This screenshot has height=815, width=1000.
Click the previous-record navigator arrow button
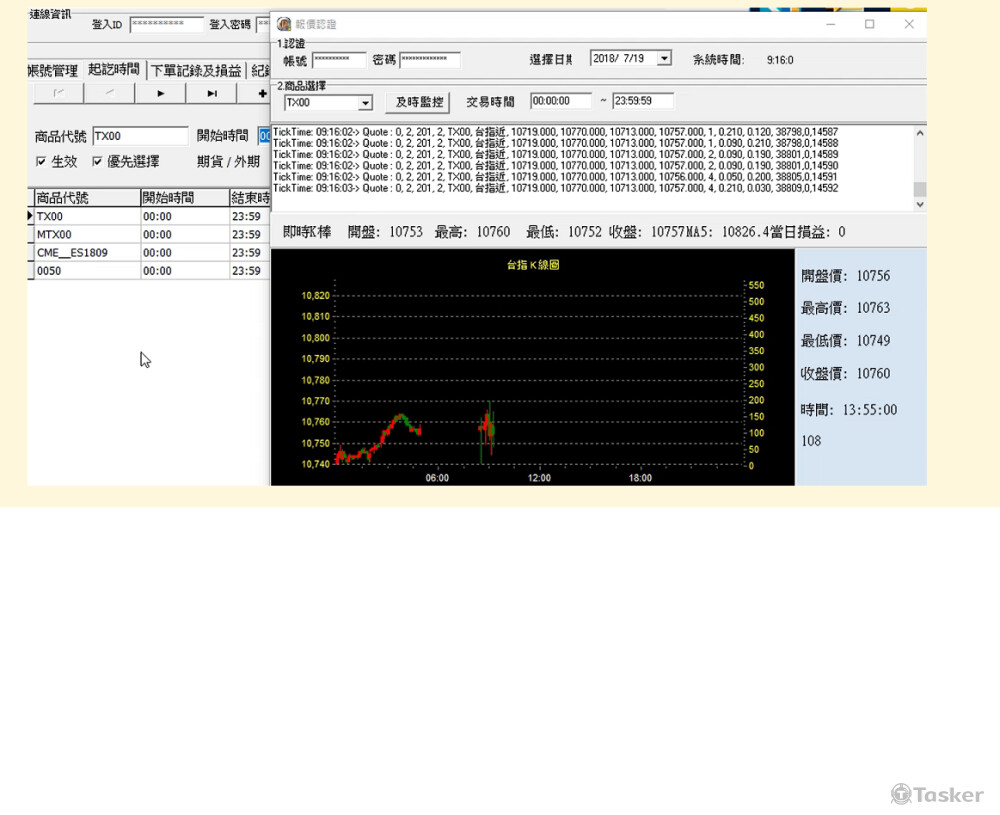109,93
